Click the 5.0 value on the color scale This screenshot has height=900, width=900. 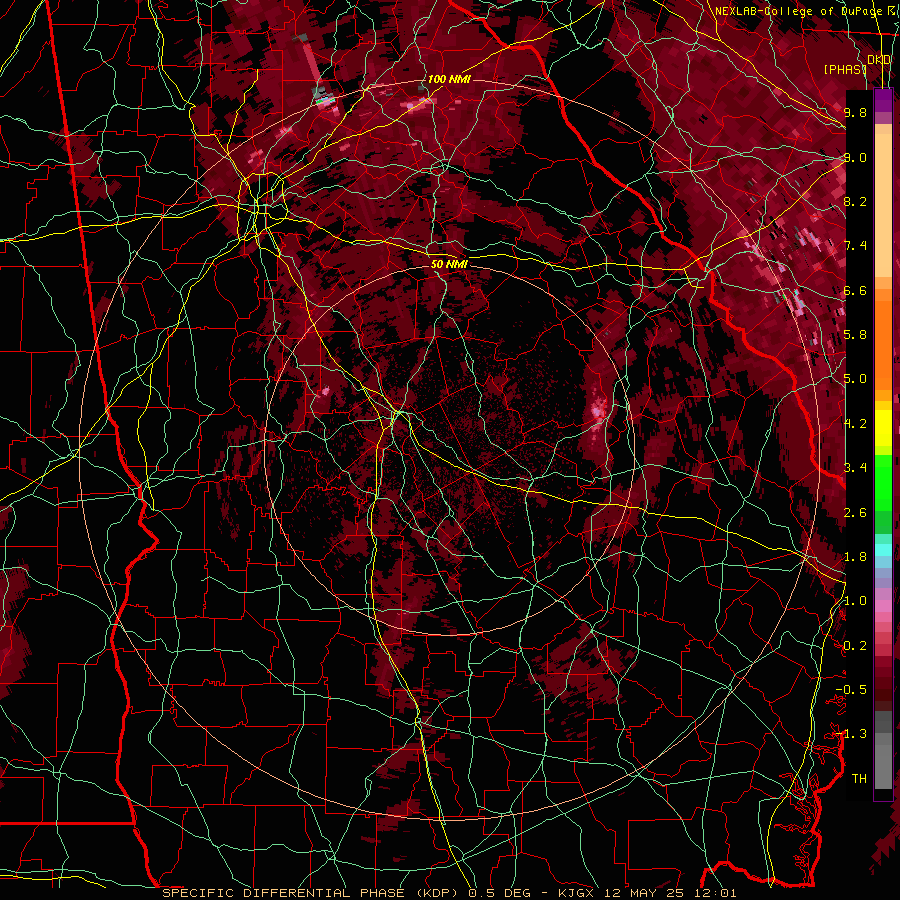click(x=855, y=379)
